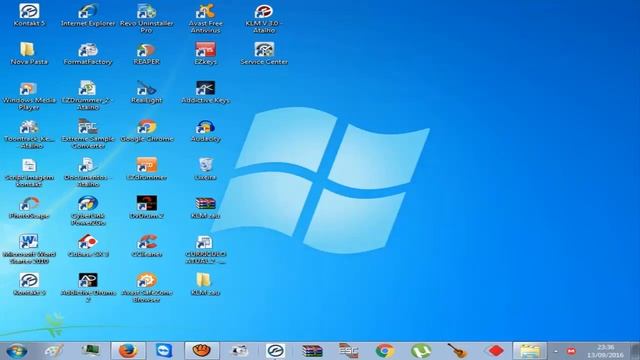Click the Google Chrome taskbar icon
640x360 pixels.
click(384, 351)
